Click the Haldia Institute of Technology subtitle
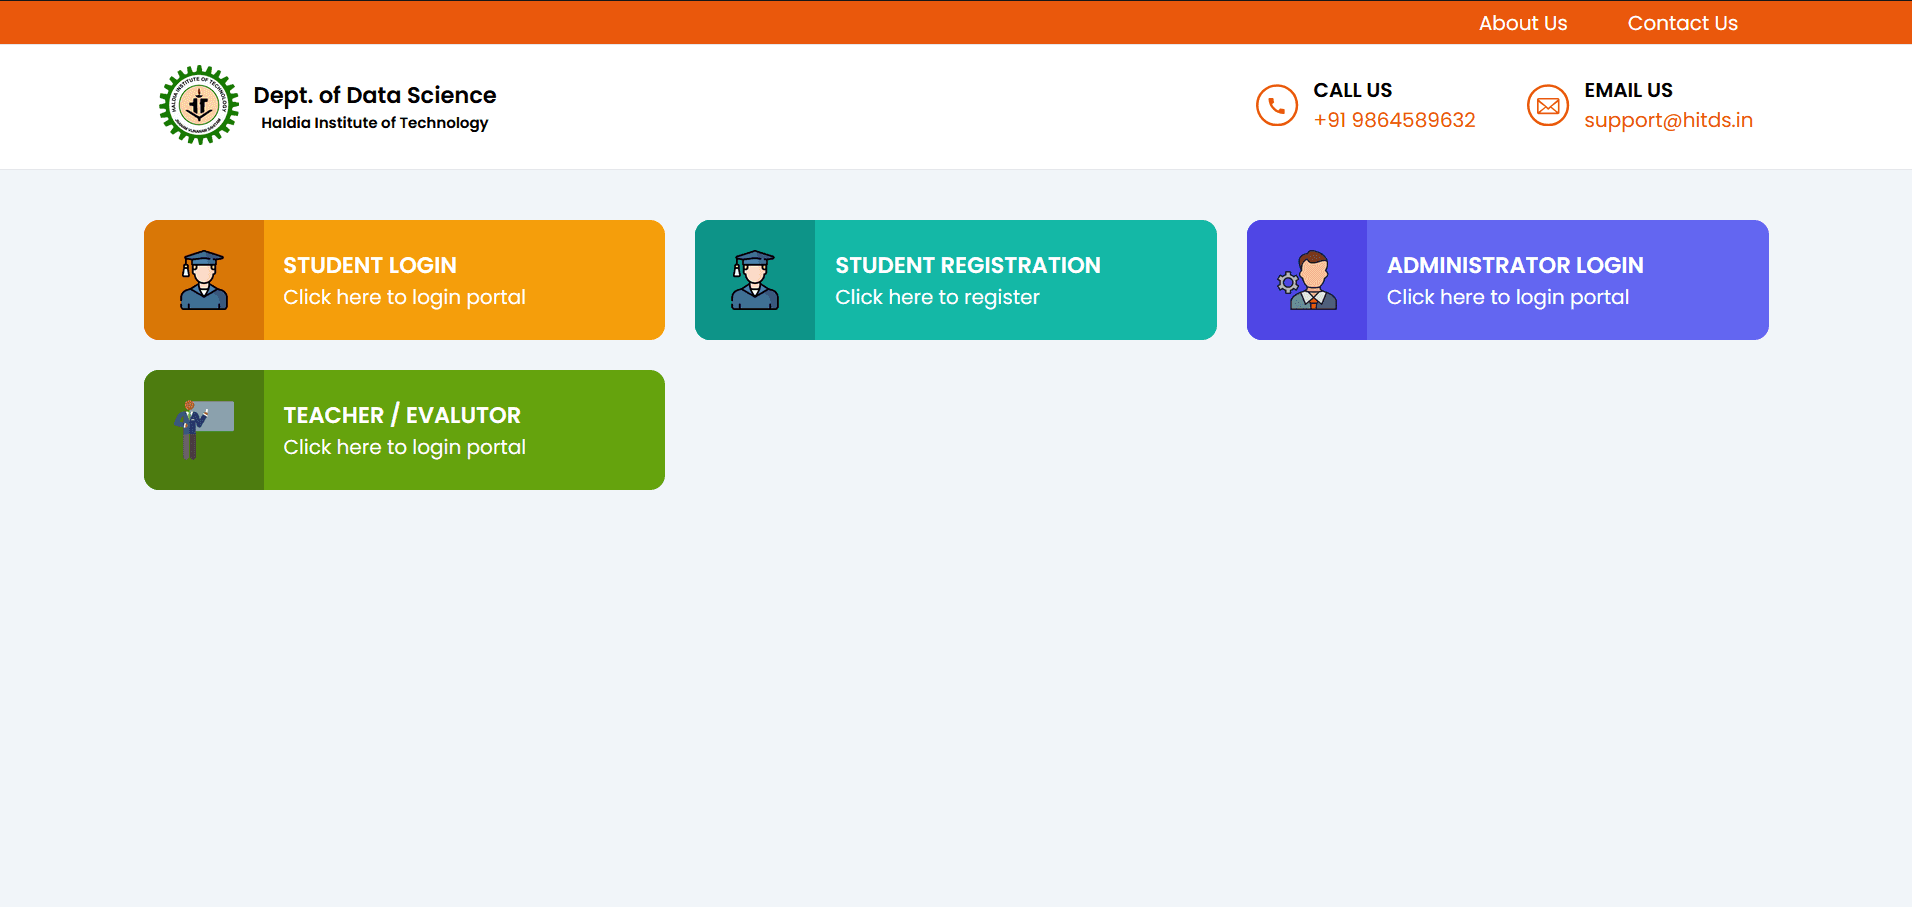1912x907 pixels. click(x=375, y=123)
